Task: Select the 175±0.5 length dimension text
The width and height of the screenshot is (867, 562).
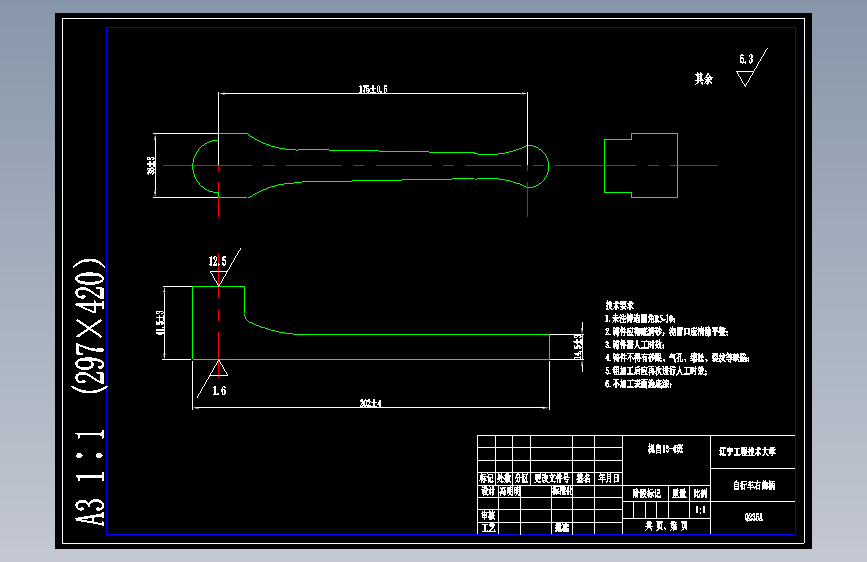Action: click(373, 89)
